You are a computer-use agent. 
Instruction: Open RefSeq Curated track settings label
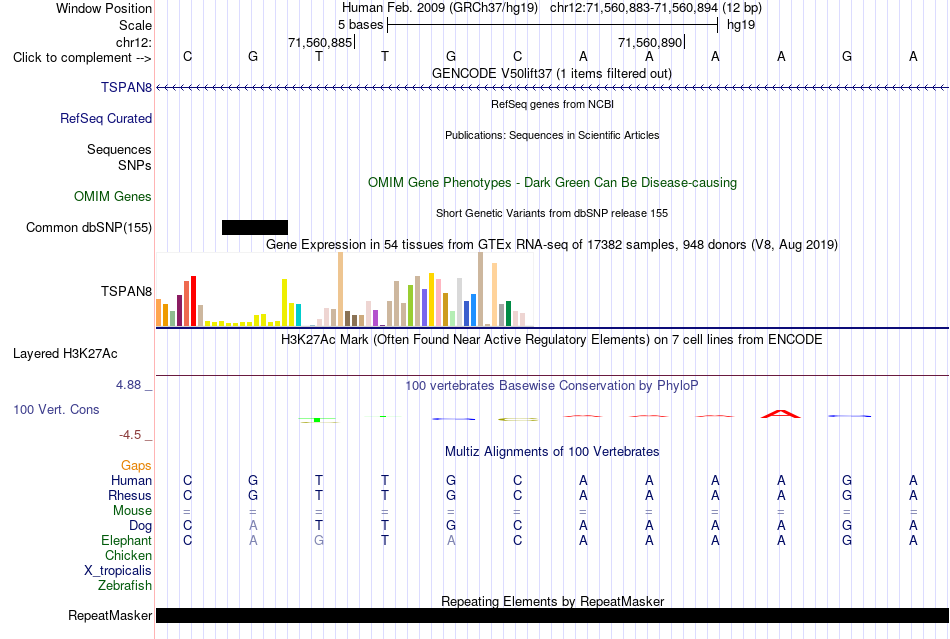coord(106,118)
